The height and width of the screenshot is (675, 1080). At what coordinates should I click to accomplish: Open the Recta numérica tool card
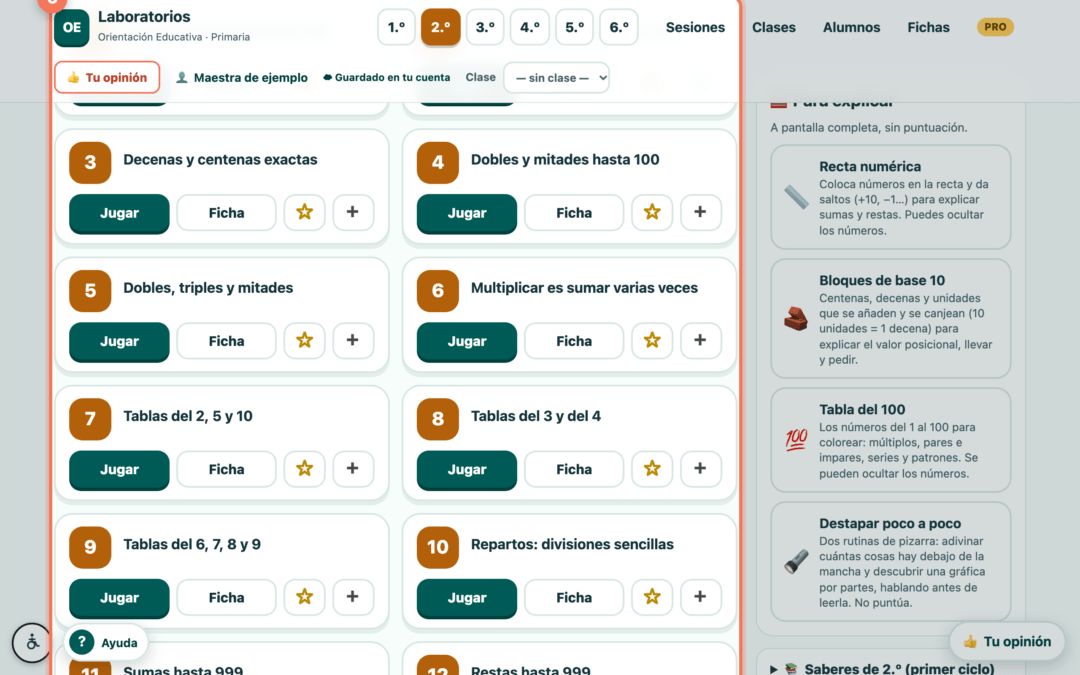891,197
